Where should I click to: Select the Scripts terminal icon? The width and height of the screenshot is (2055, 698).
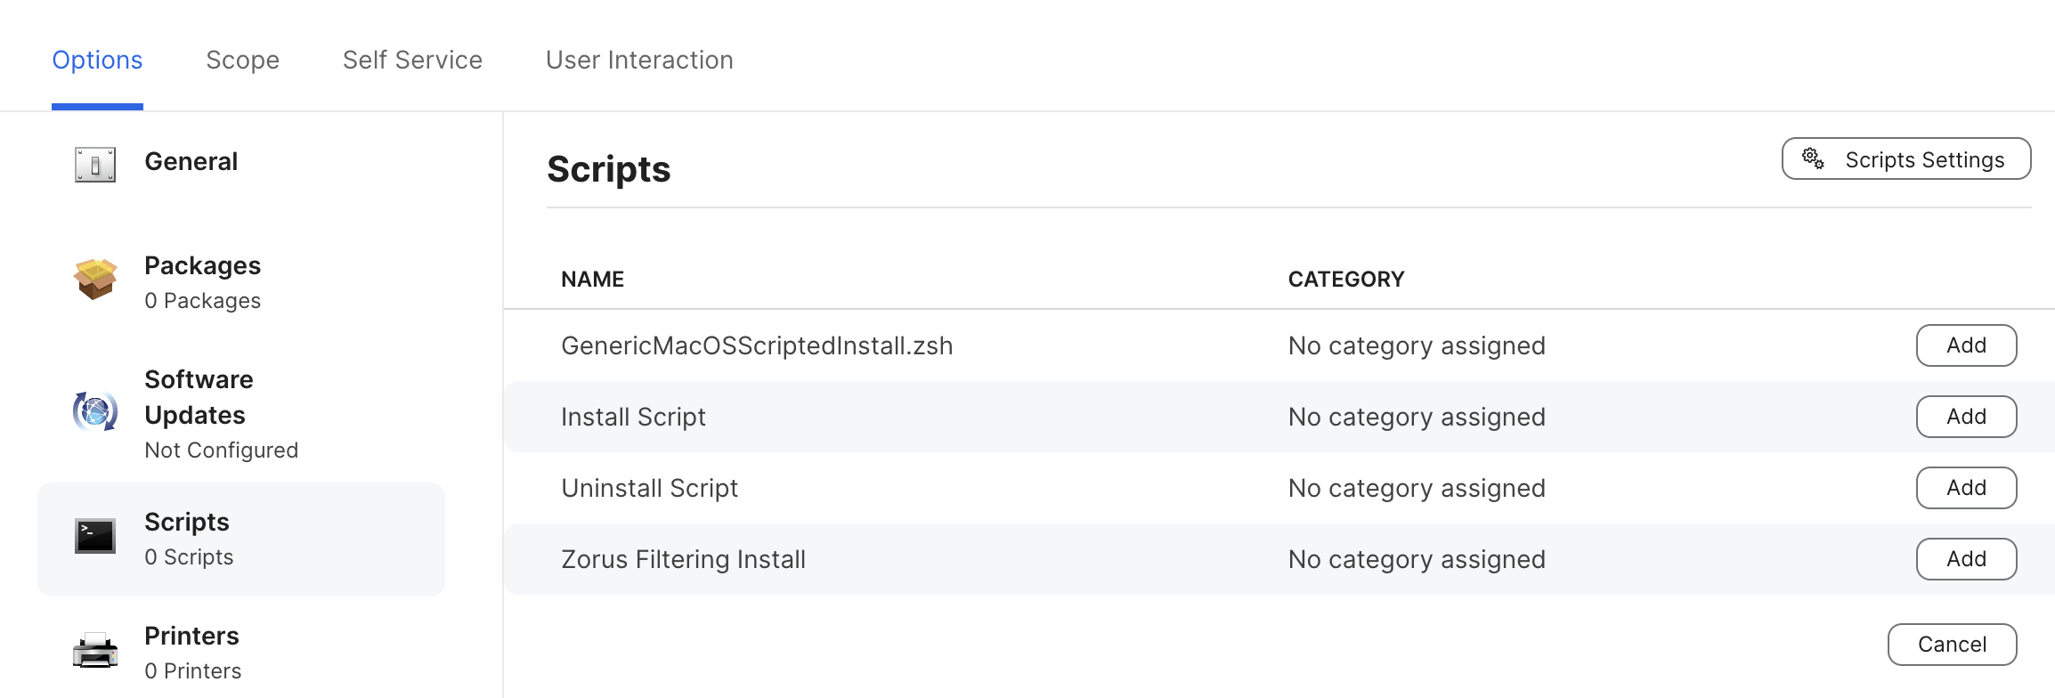(x=95, y=537)
